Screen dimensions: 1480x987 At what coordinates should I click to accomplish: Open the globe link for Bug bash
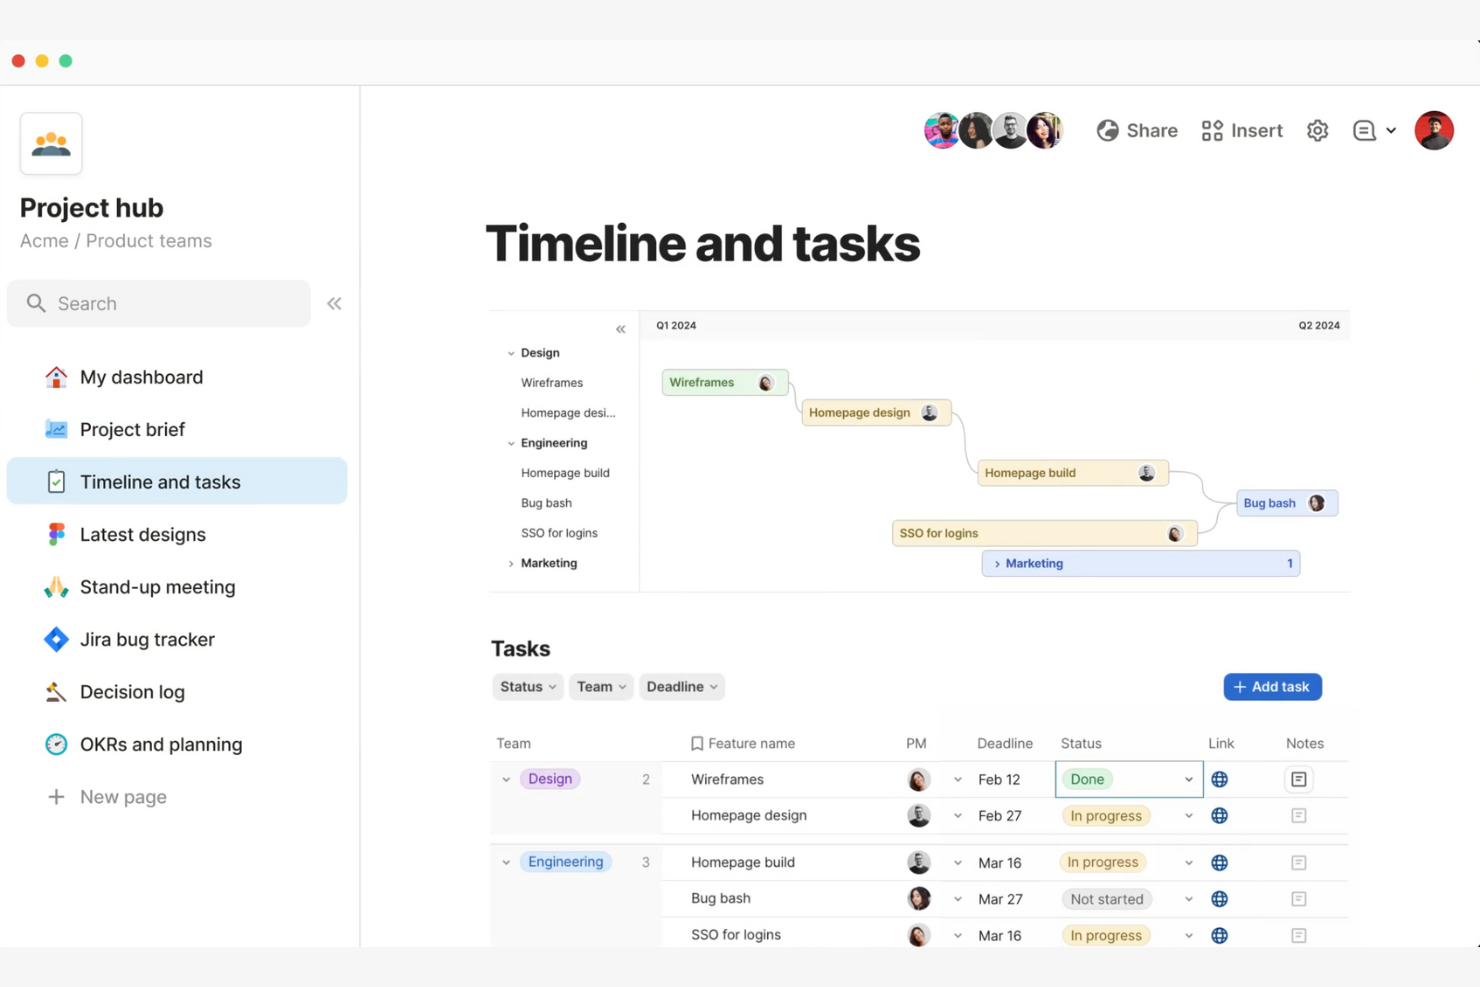pyautogui.click(x=1219, y=899)
